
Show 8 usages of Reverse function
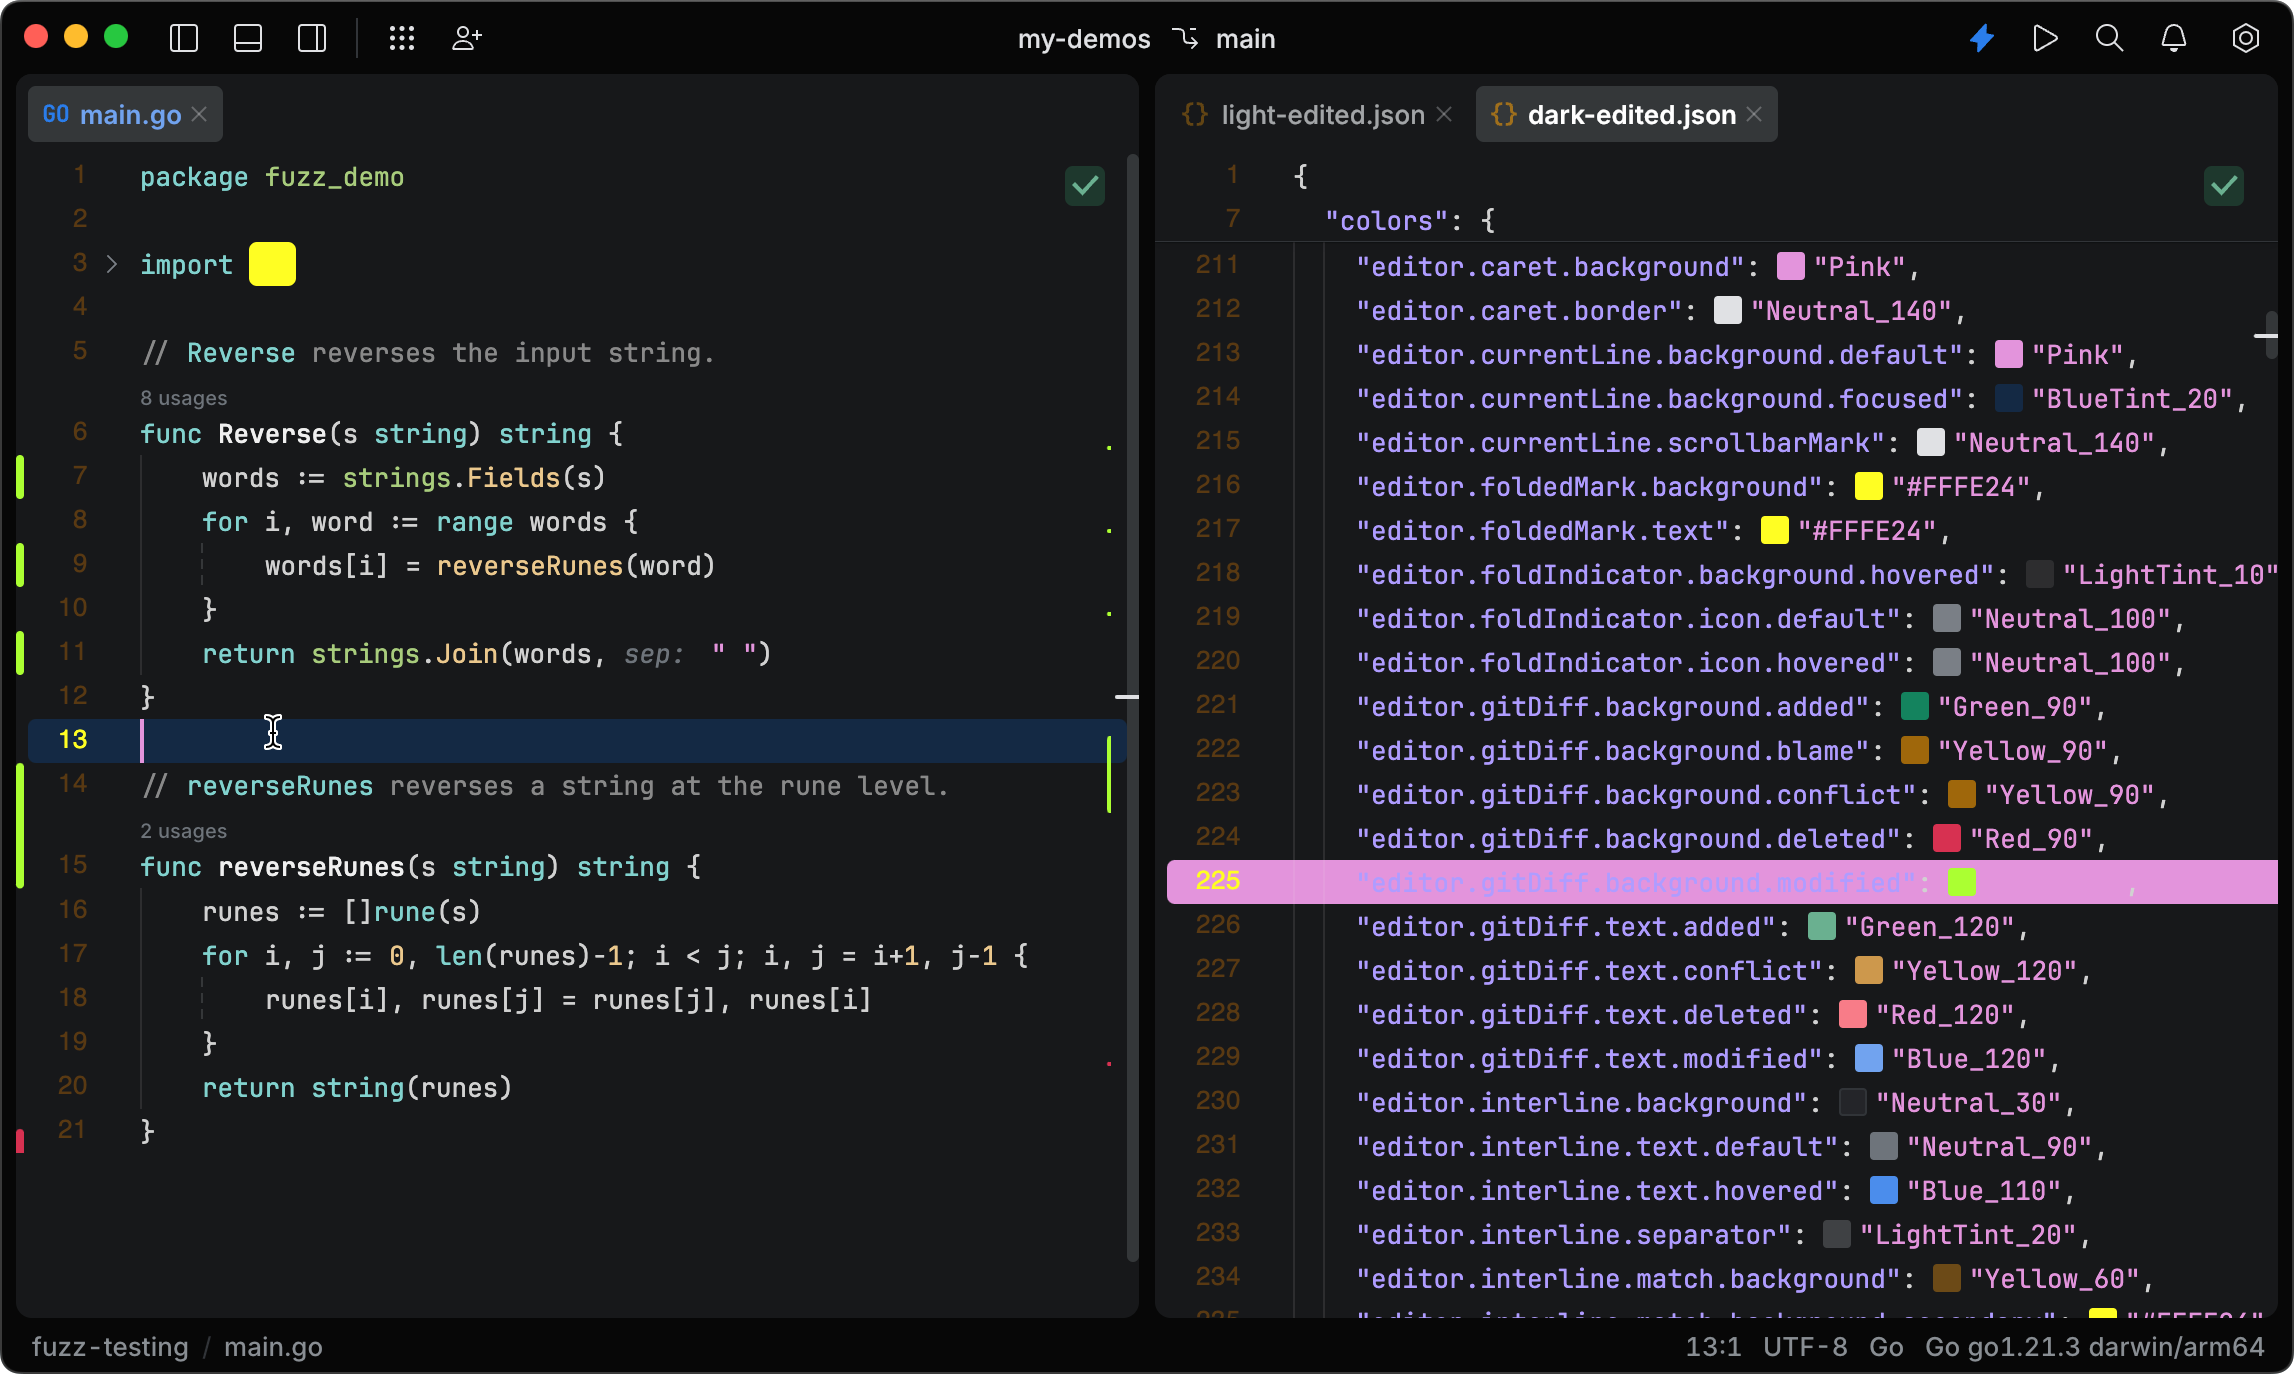183,397
